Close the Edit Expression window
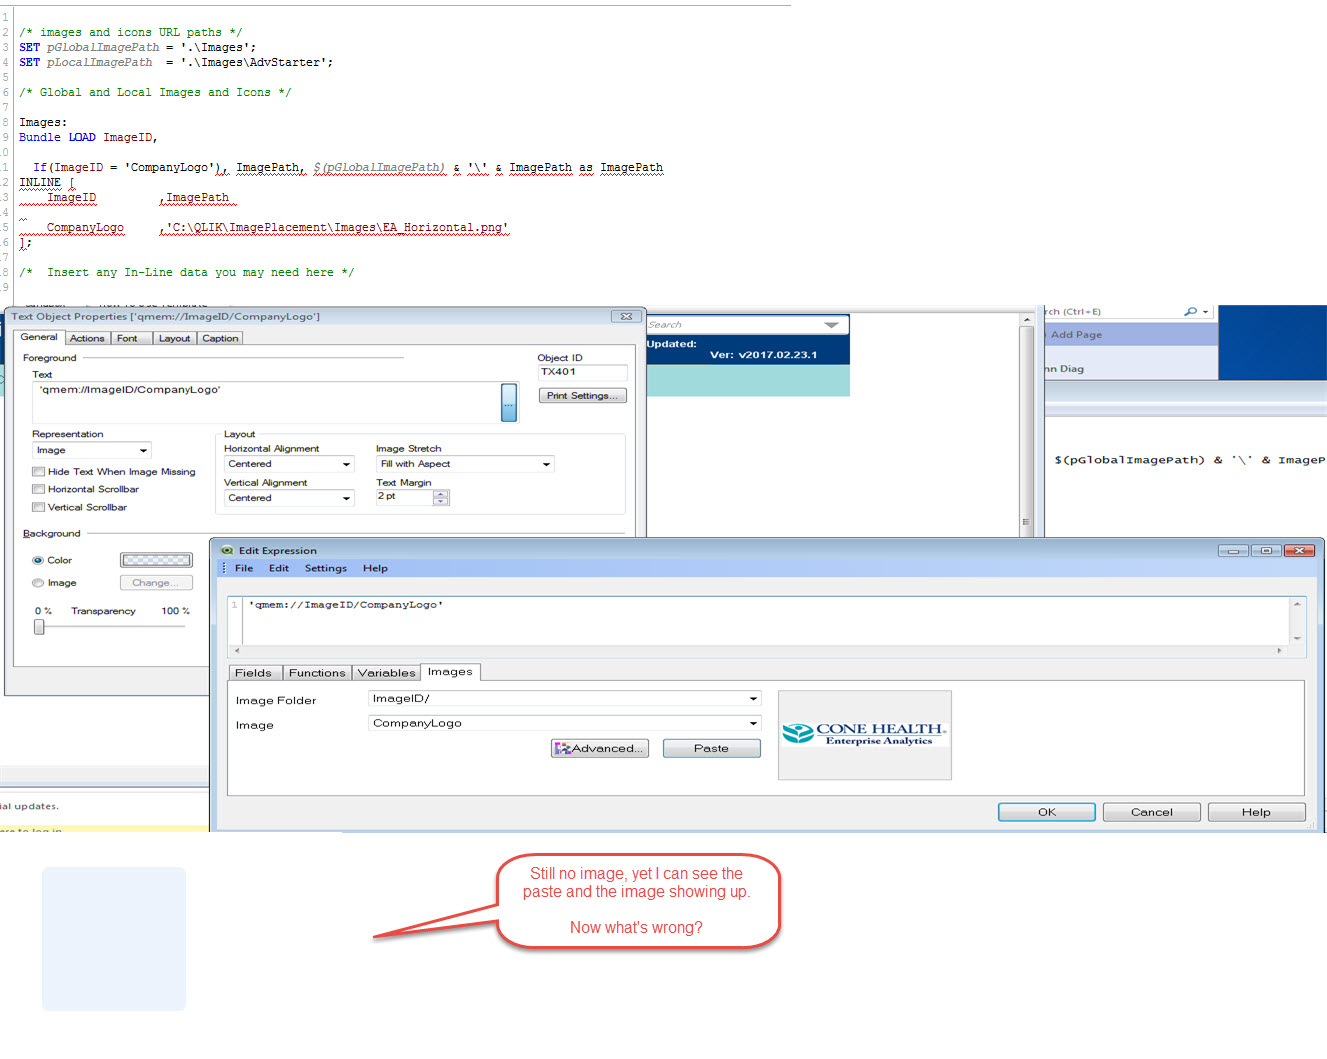The width and height of the screenshot is (1327, 1059). click(x=1299, y=551)
